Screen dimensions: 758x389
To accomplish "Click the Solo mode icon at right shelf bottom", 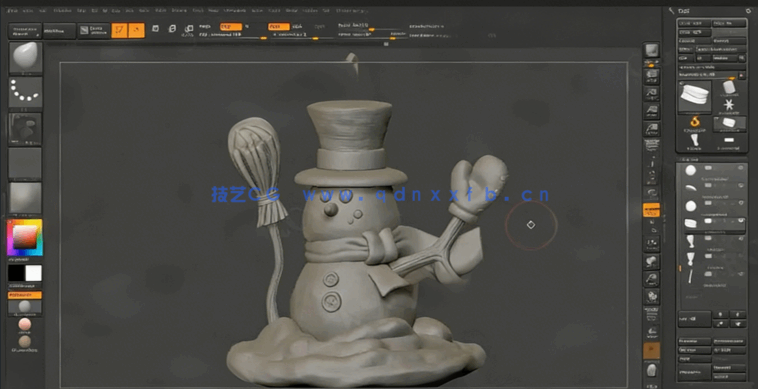I will pyautogui.click(x=652, y=371).
